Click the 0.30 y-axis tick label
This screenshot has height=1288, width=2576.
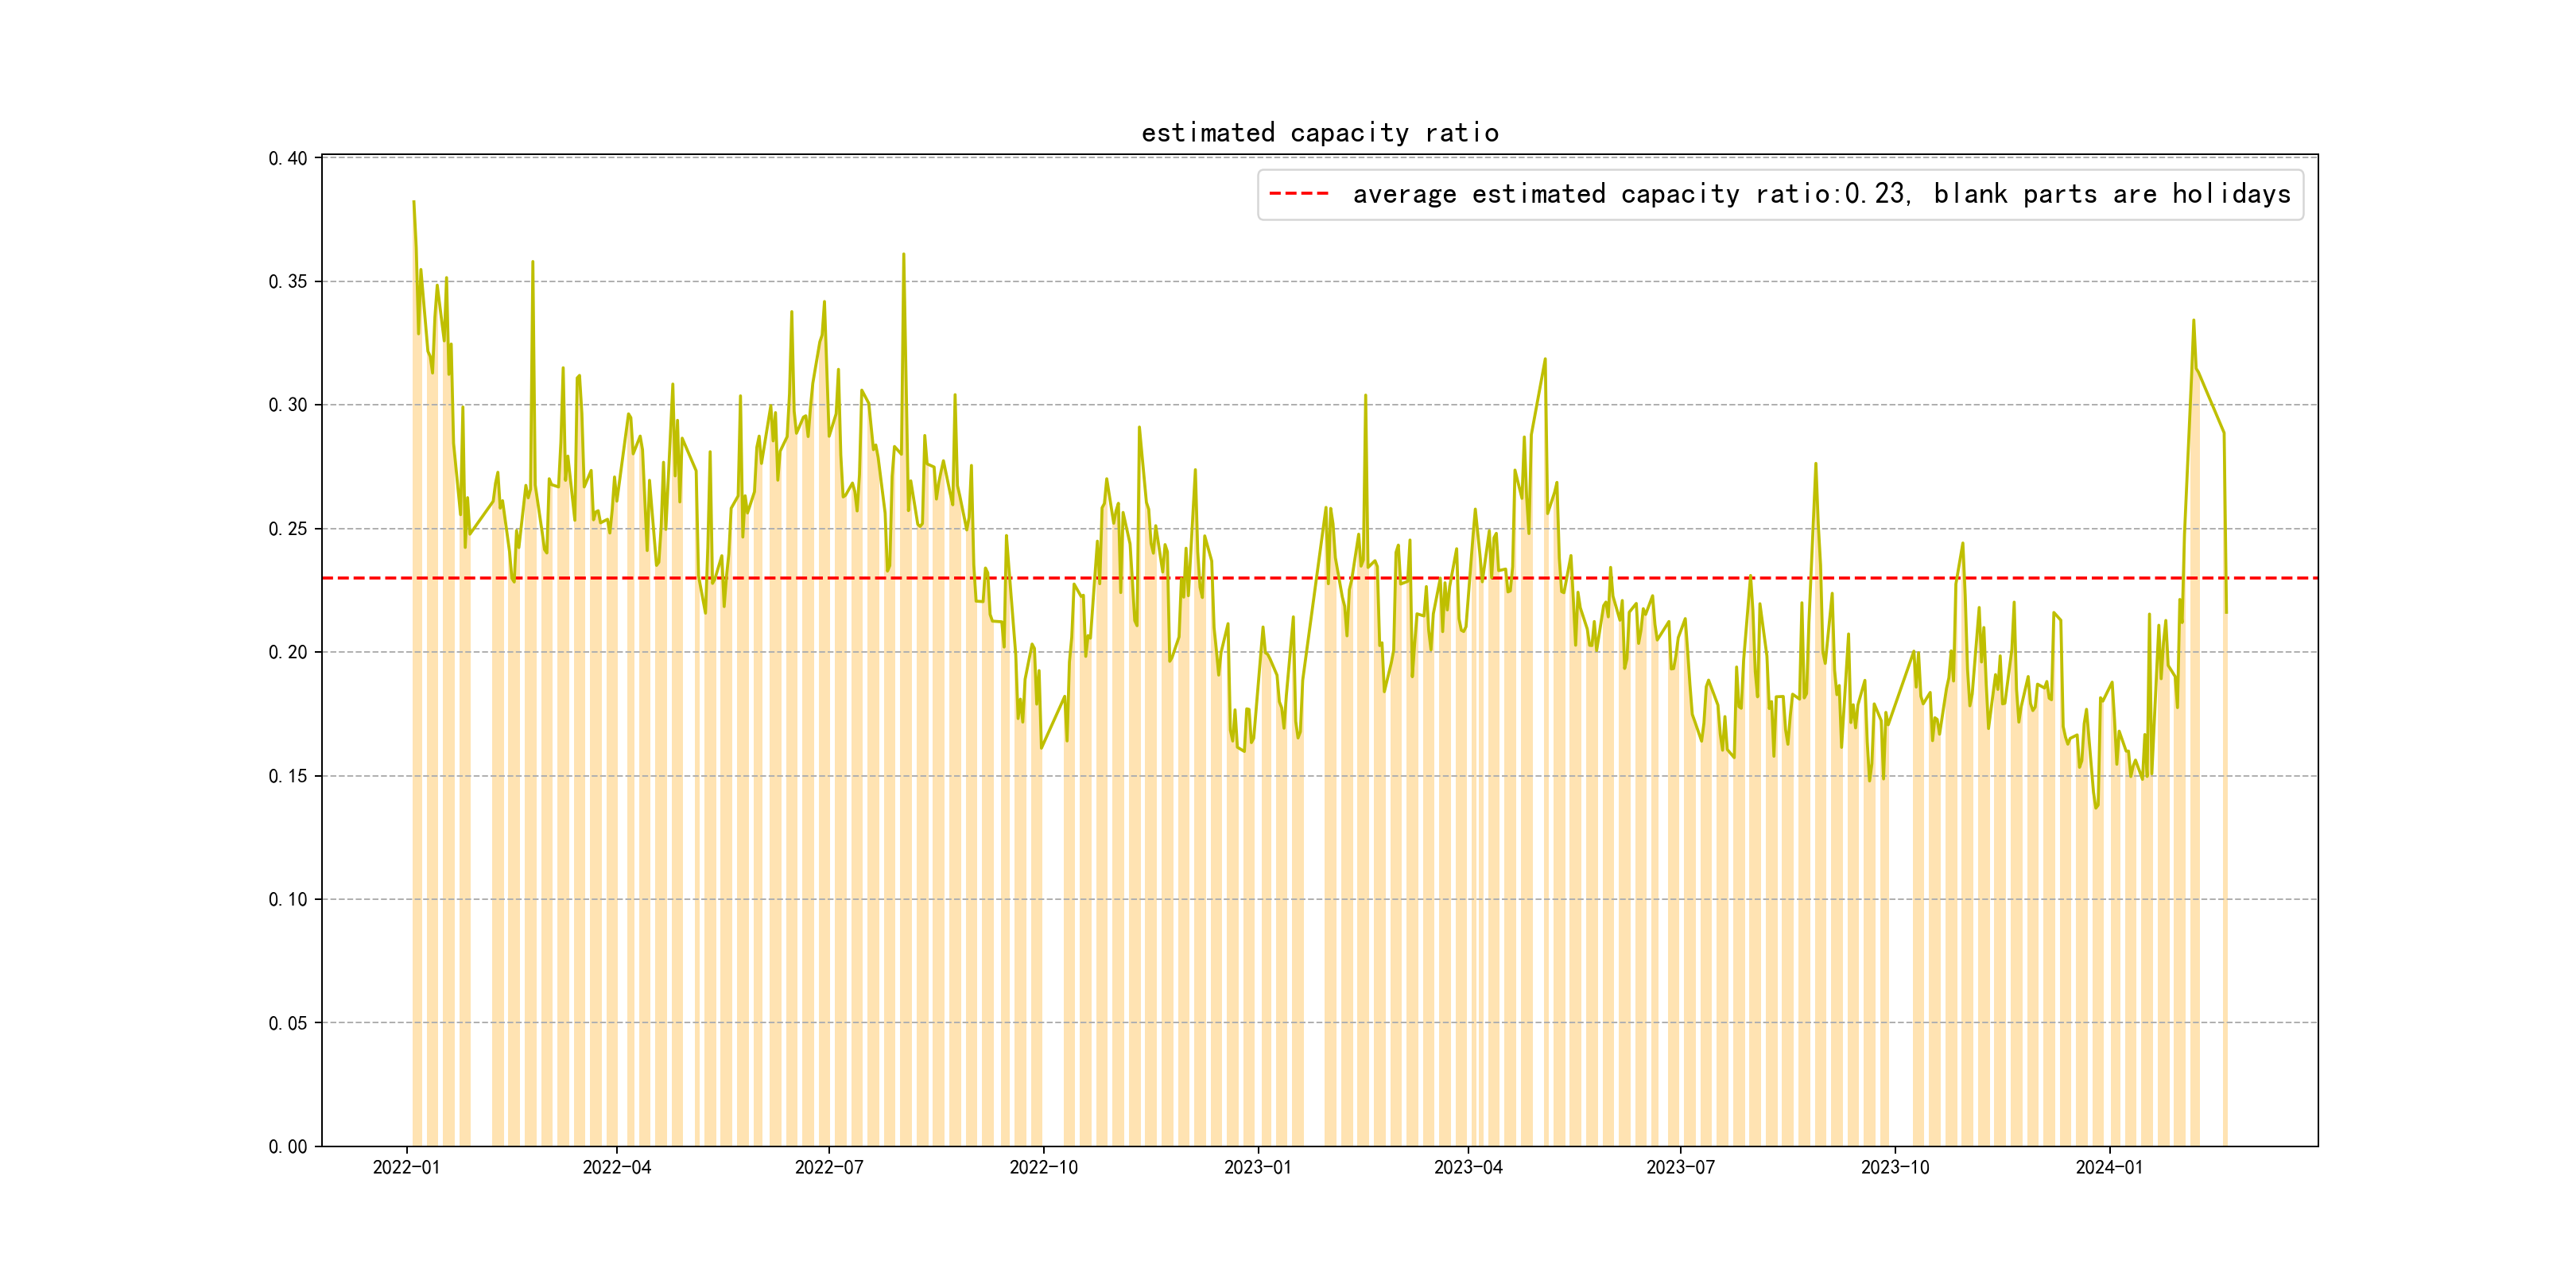coord(288,405)
